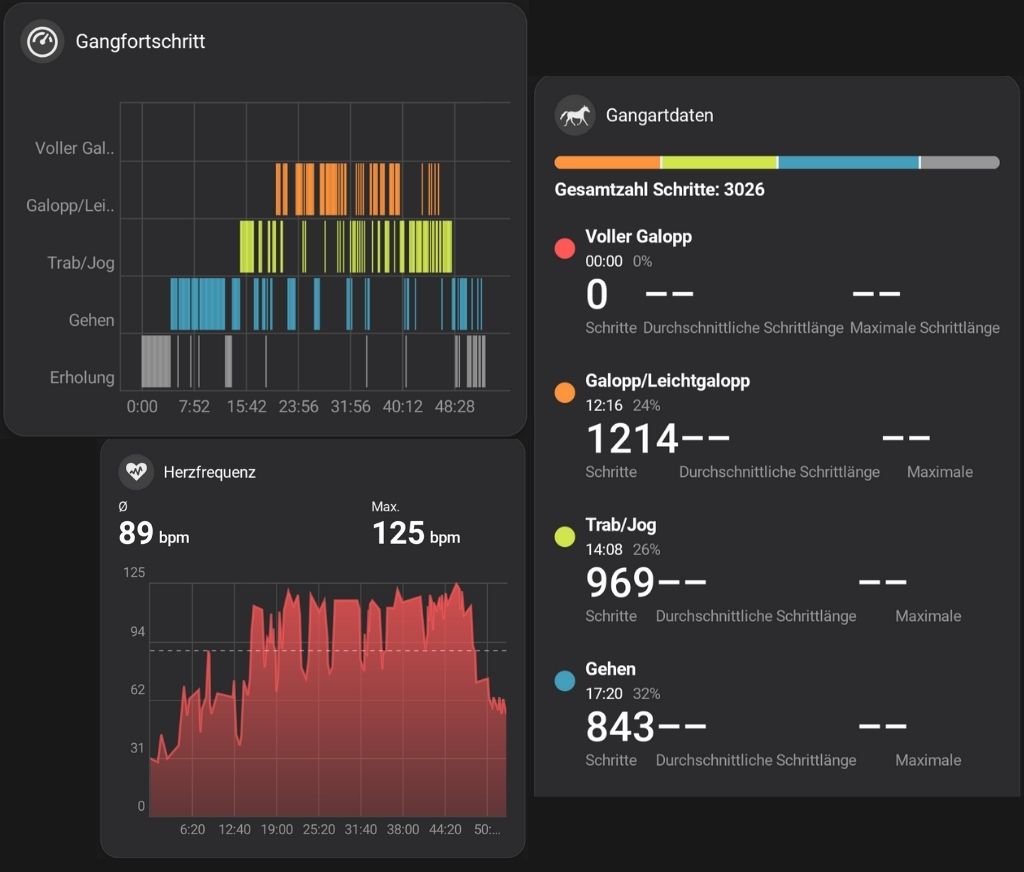Click the green segment of the gait distribution bar
The height and width of the screenshot is (872, 1024).
[x=719, y=162]
